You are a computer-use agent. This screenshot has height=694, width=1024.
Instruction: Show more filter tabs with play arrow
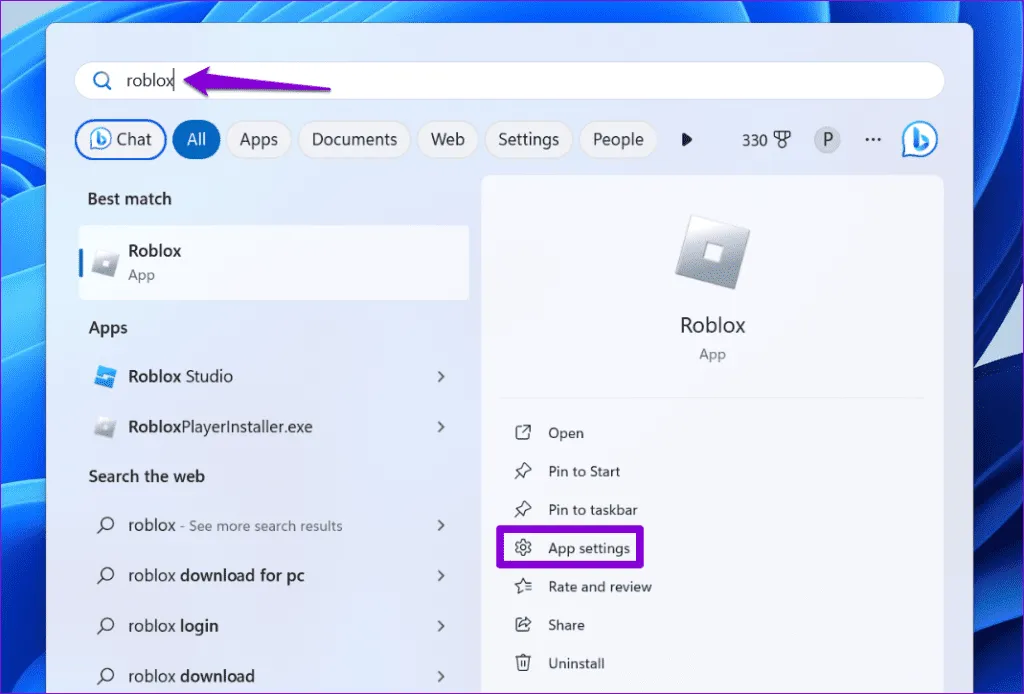coord(686,140)
